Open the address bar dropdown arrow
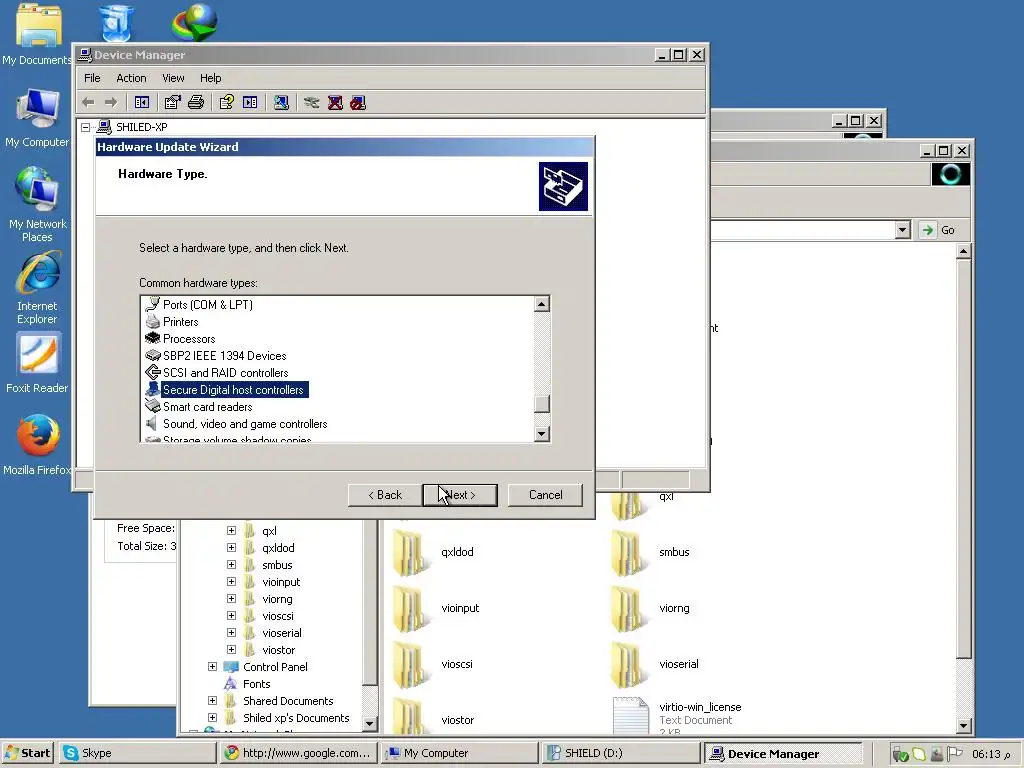Viewport: 1024px width, 768px height. coord(903,230)
